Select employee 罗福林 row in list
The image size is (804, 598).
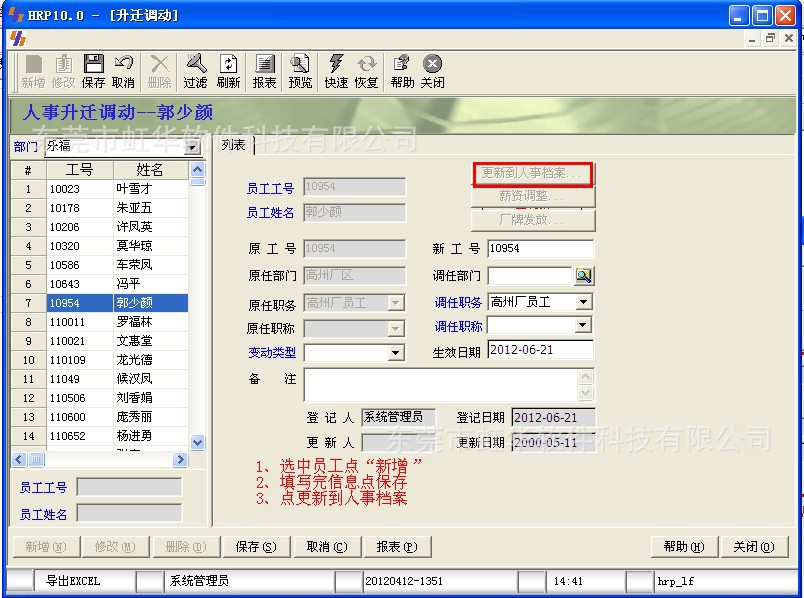point(133,322)
